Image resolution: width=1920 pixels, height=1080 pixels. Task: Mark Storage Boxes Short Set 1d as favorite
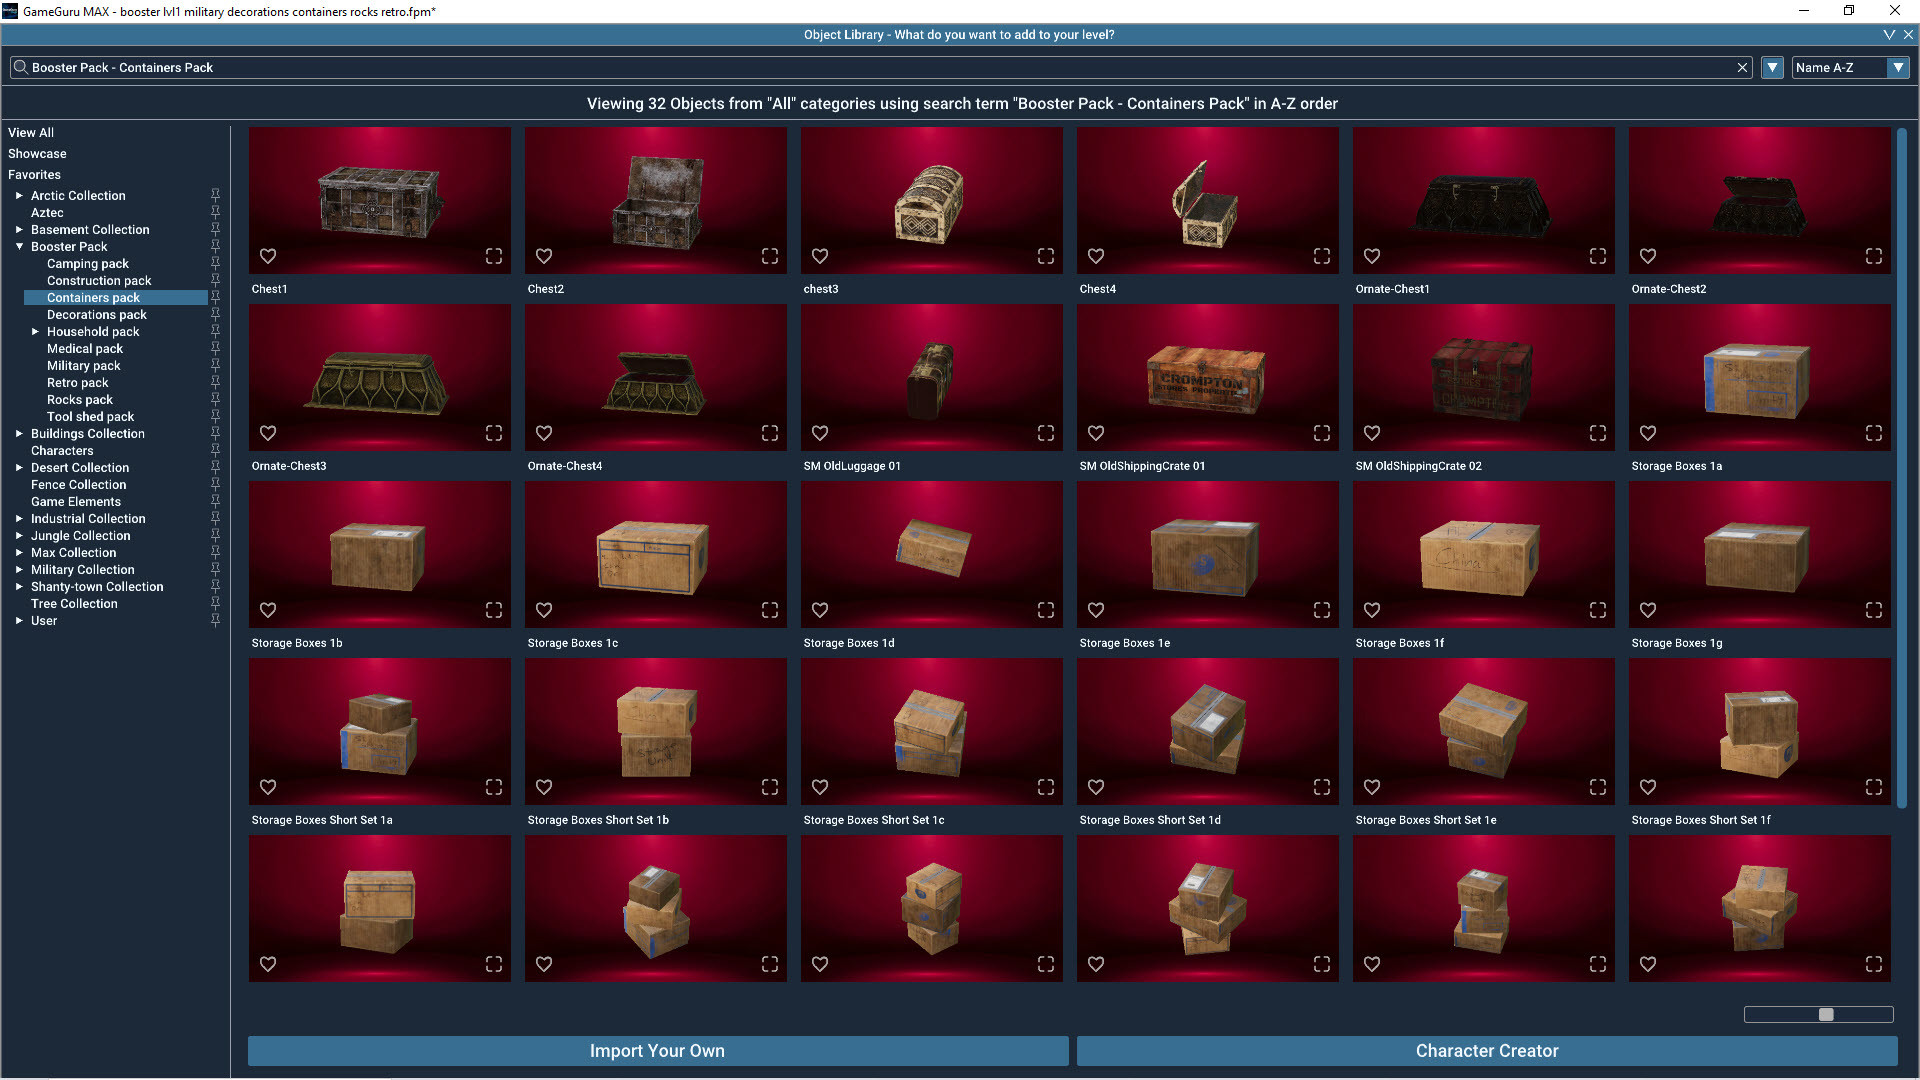click(x=1096, y=787)
